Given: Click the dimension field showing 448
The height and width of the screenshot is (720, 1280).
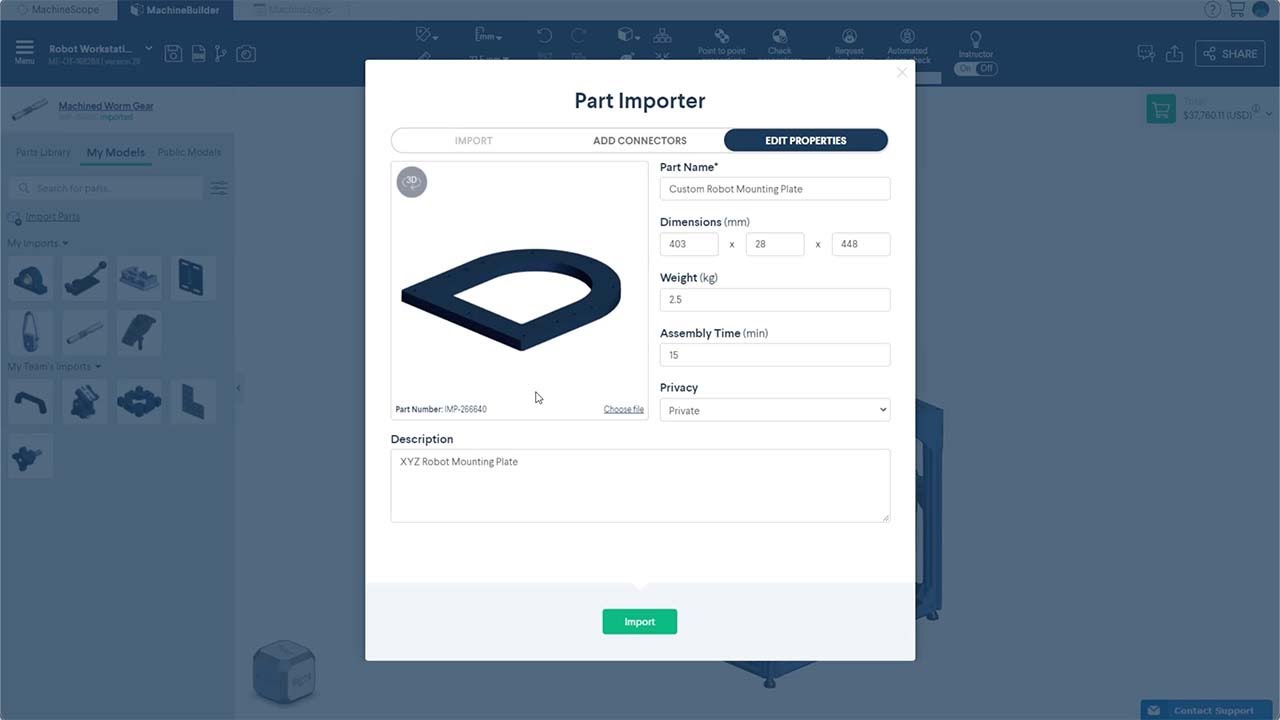Looking at the screenshot, I should click(x=861, y=244).
